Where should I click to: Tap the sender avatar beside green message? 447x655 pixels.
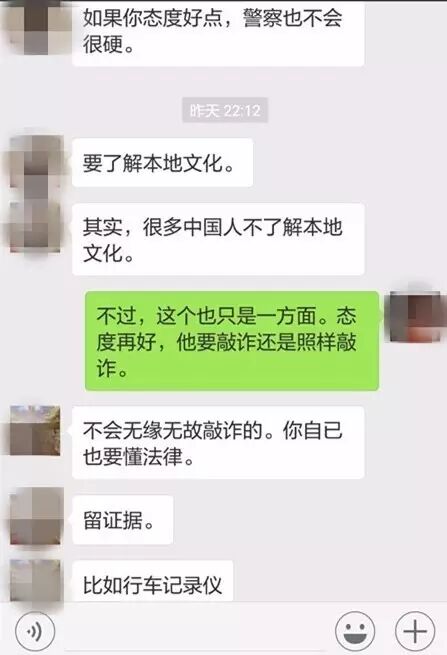pyautogui.click(x=415, y=317)
